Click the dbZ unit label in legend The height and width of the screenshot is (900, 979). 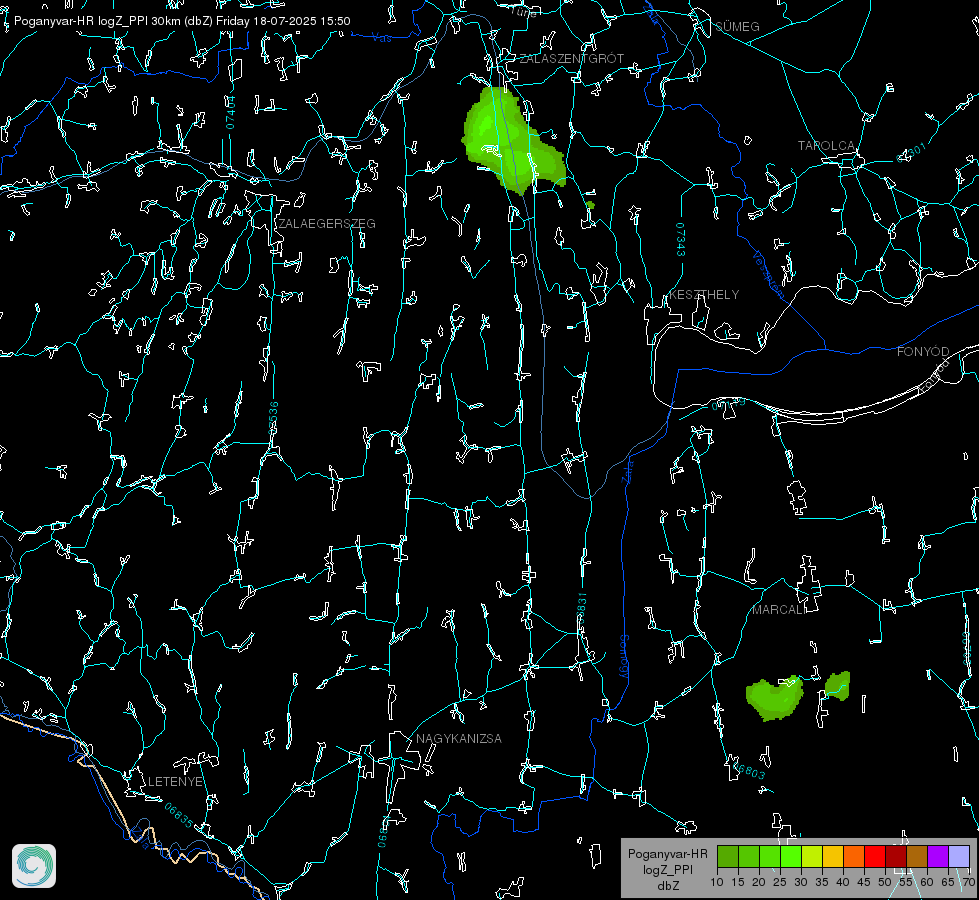tap(667, 885)
